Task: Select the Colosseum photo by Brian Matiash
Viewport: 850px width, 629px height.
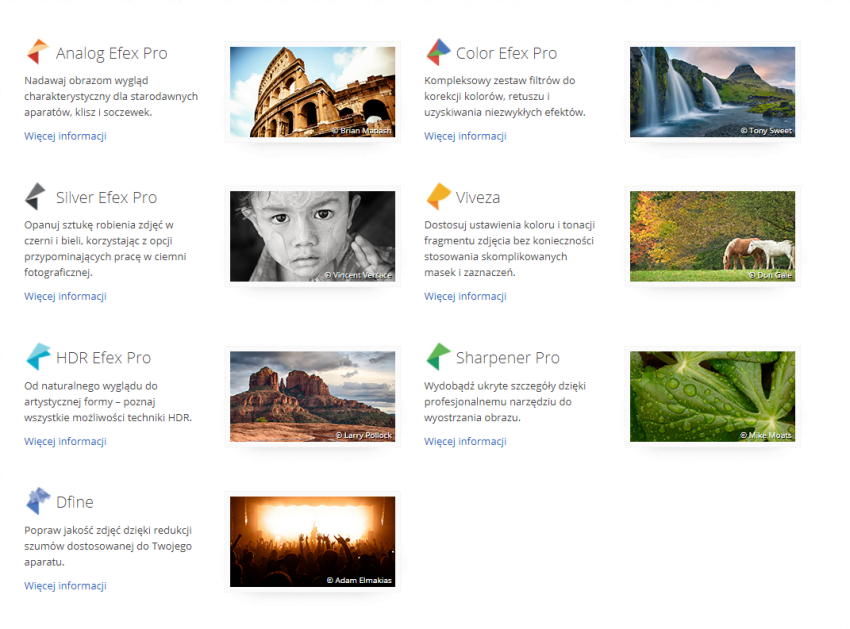Action: click(312, 92)
